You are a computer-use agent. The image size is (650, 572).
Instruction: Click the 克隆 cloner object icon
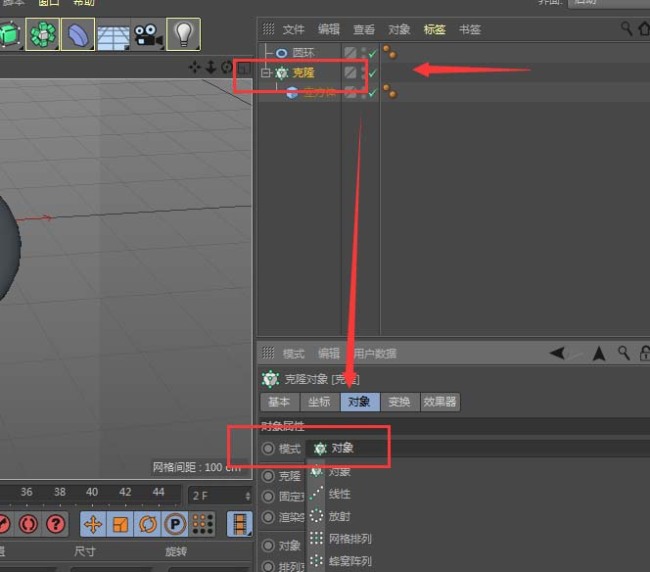tap(281, 73)
